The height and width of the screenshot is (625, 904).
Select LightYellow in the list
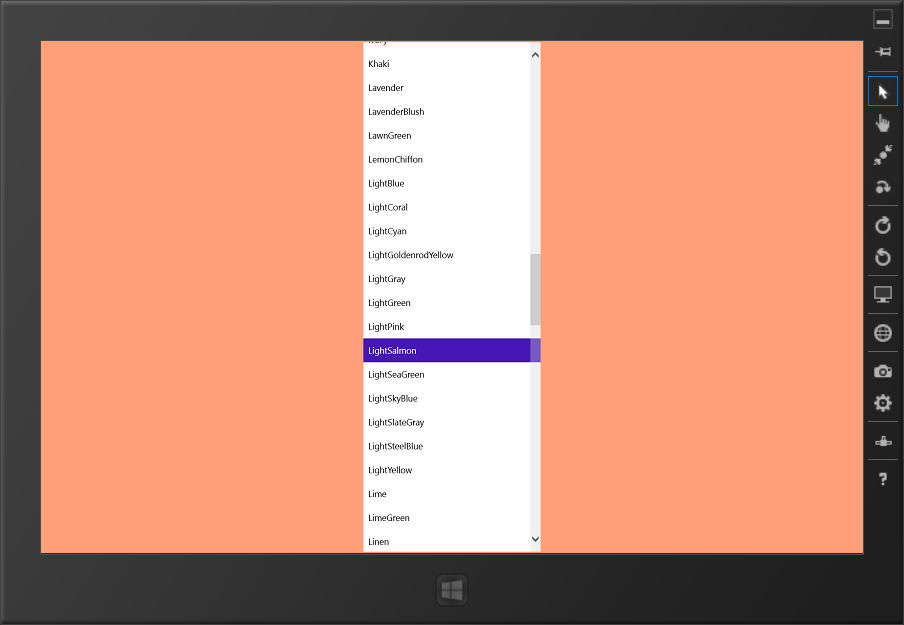point(446,470)
